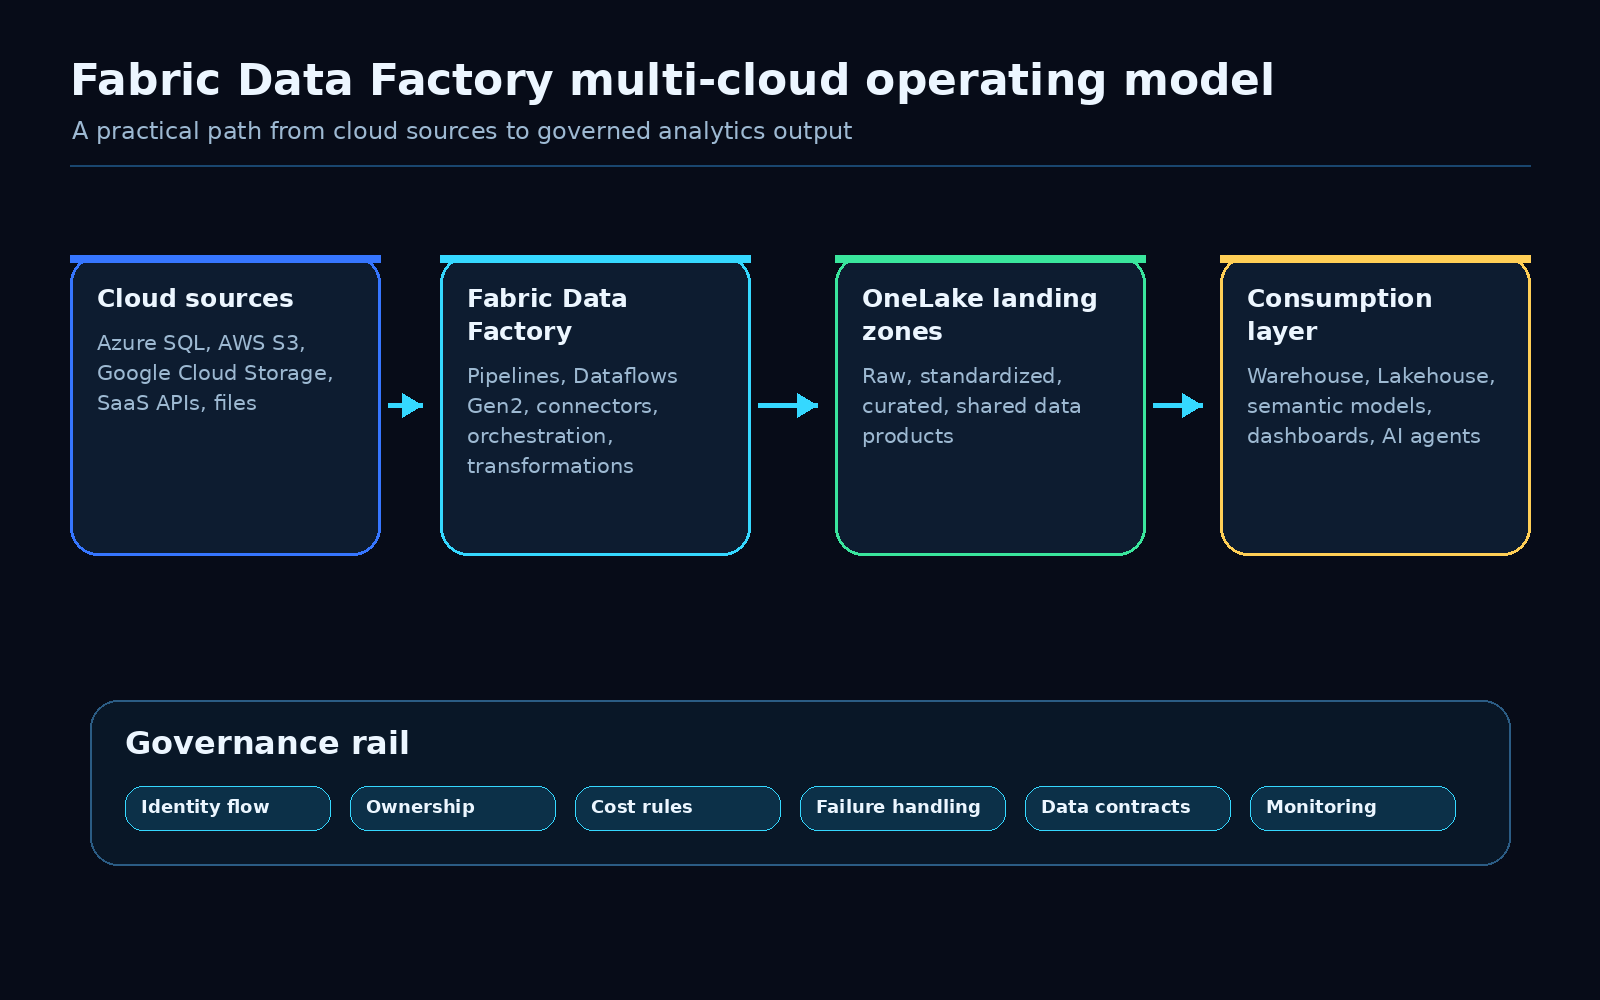Click the Consumption layer card heading

click(1339, 315)
